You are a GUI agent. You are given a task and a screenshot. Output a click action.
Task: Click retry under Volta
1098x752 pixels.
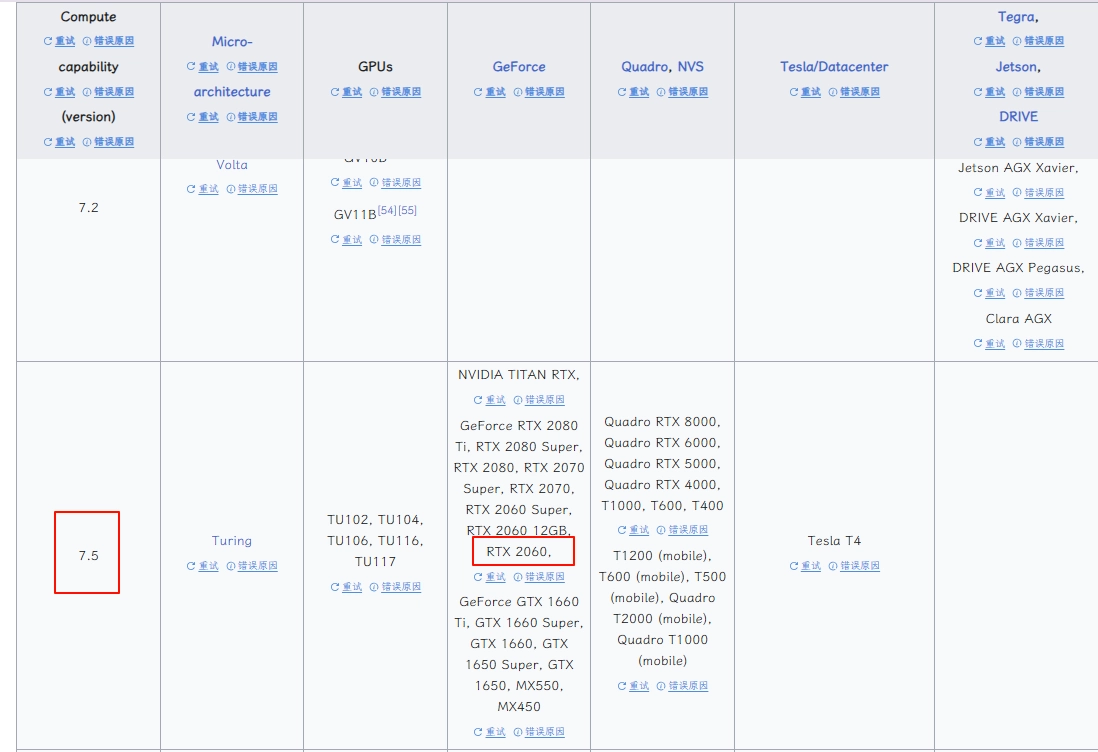(x=203, y=189)
